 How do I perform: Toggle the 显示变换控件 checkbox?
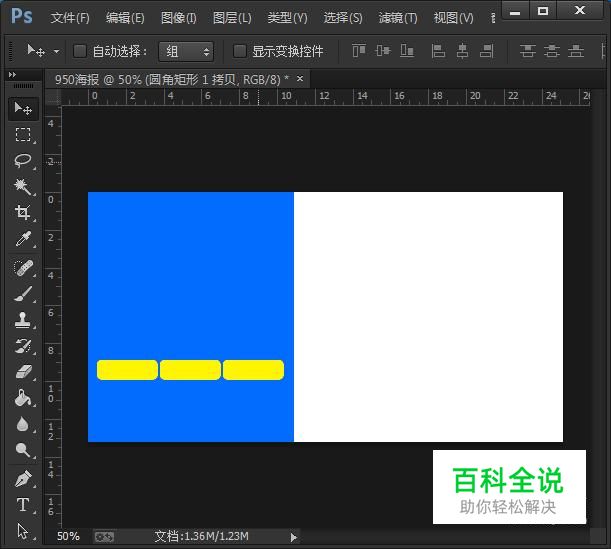pos(239,51)
